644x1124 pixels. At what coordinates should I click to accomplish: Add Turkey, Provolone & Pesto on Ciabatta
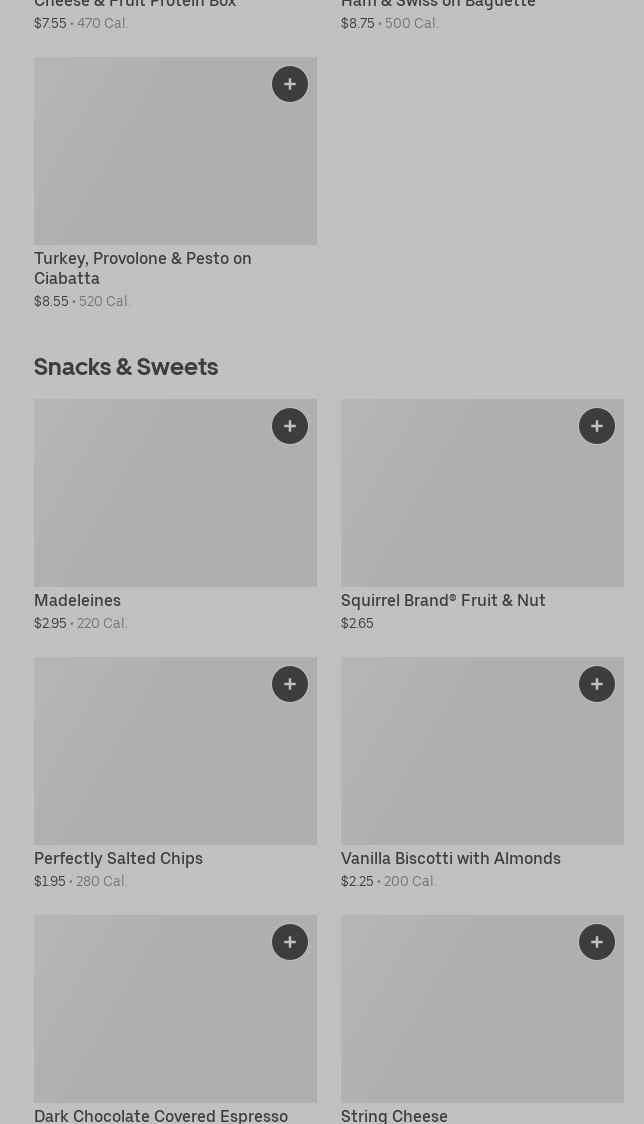click(290, 84)
